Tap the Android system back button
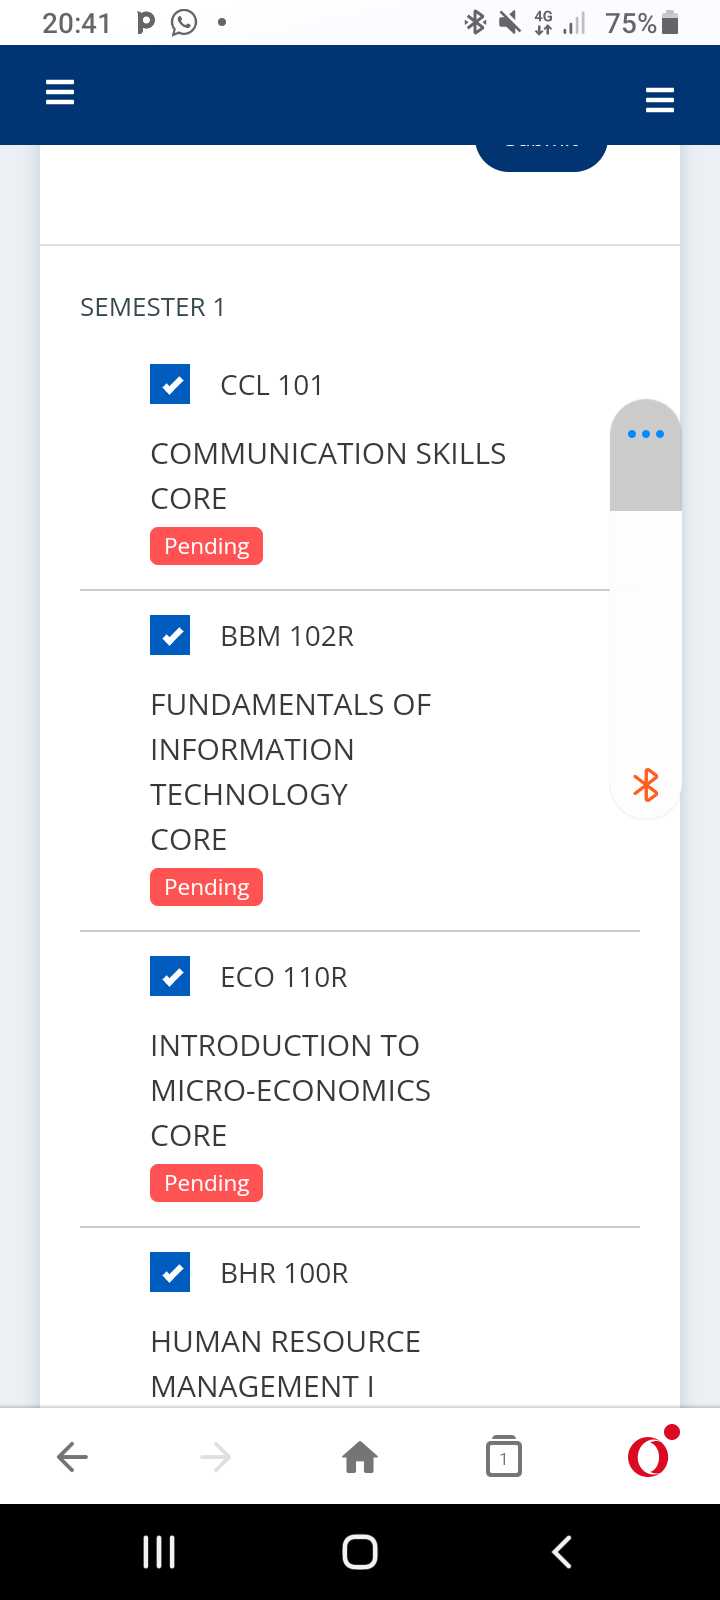Screen dimensions: 720x1600 point(562,1552)
